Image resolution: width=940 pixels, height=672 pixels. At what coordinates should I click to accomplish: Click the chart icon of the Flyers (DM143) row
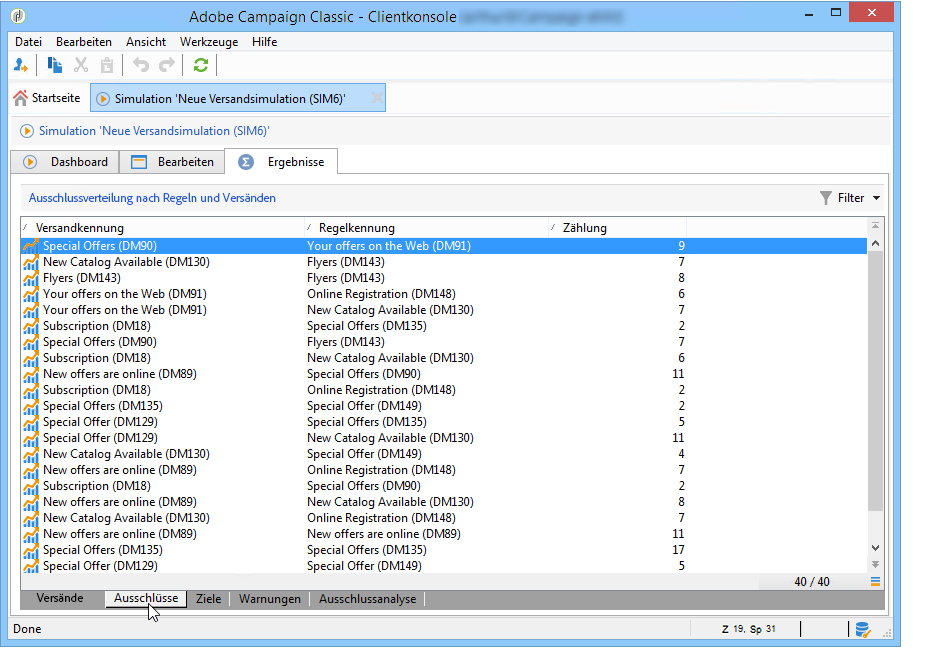pos(31,278)
